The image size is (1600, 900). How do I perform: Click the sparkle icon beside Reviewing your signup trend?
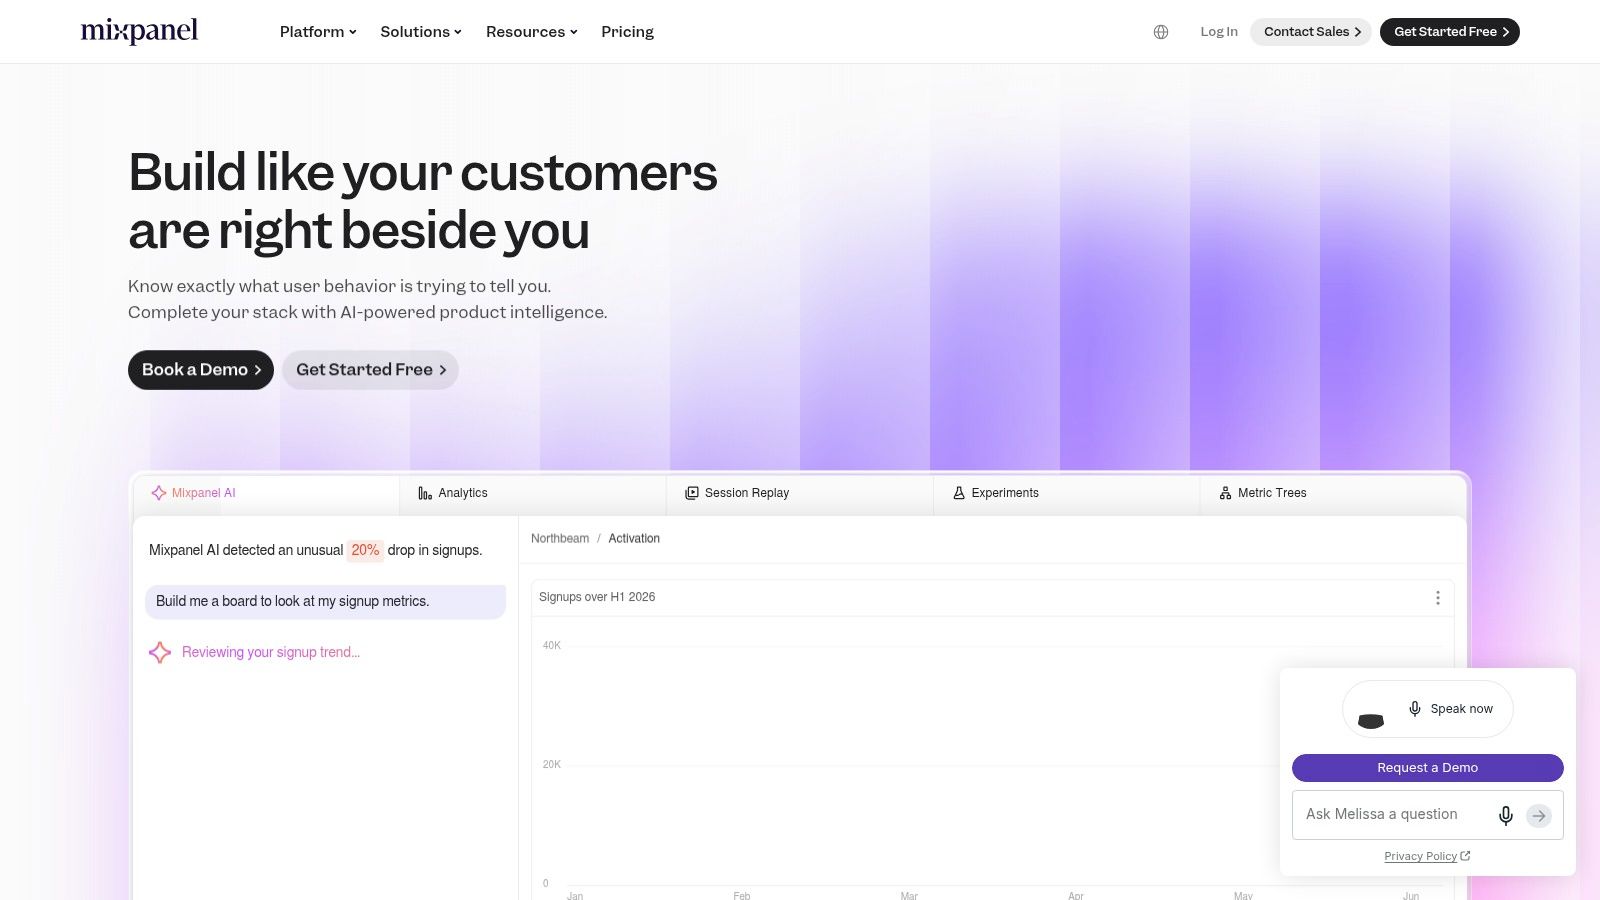tap(160, 652)
